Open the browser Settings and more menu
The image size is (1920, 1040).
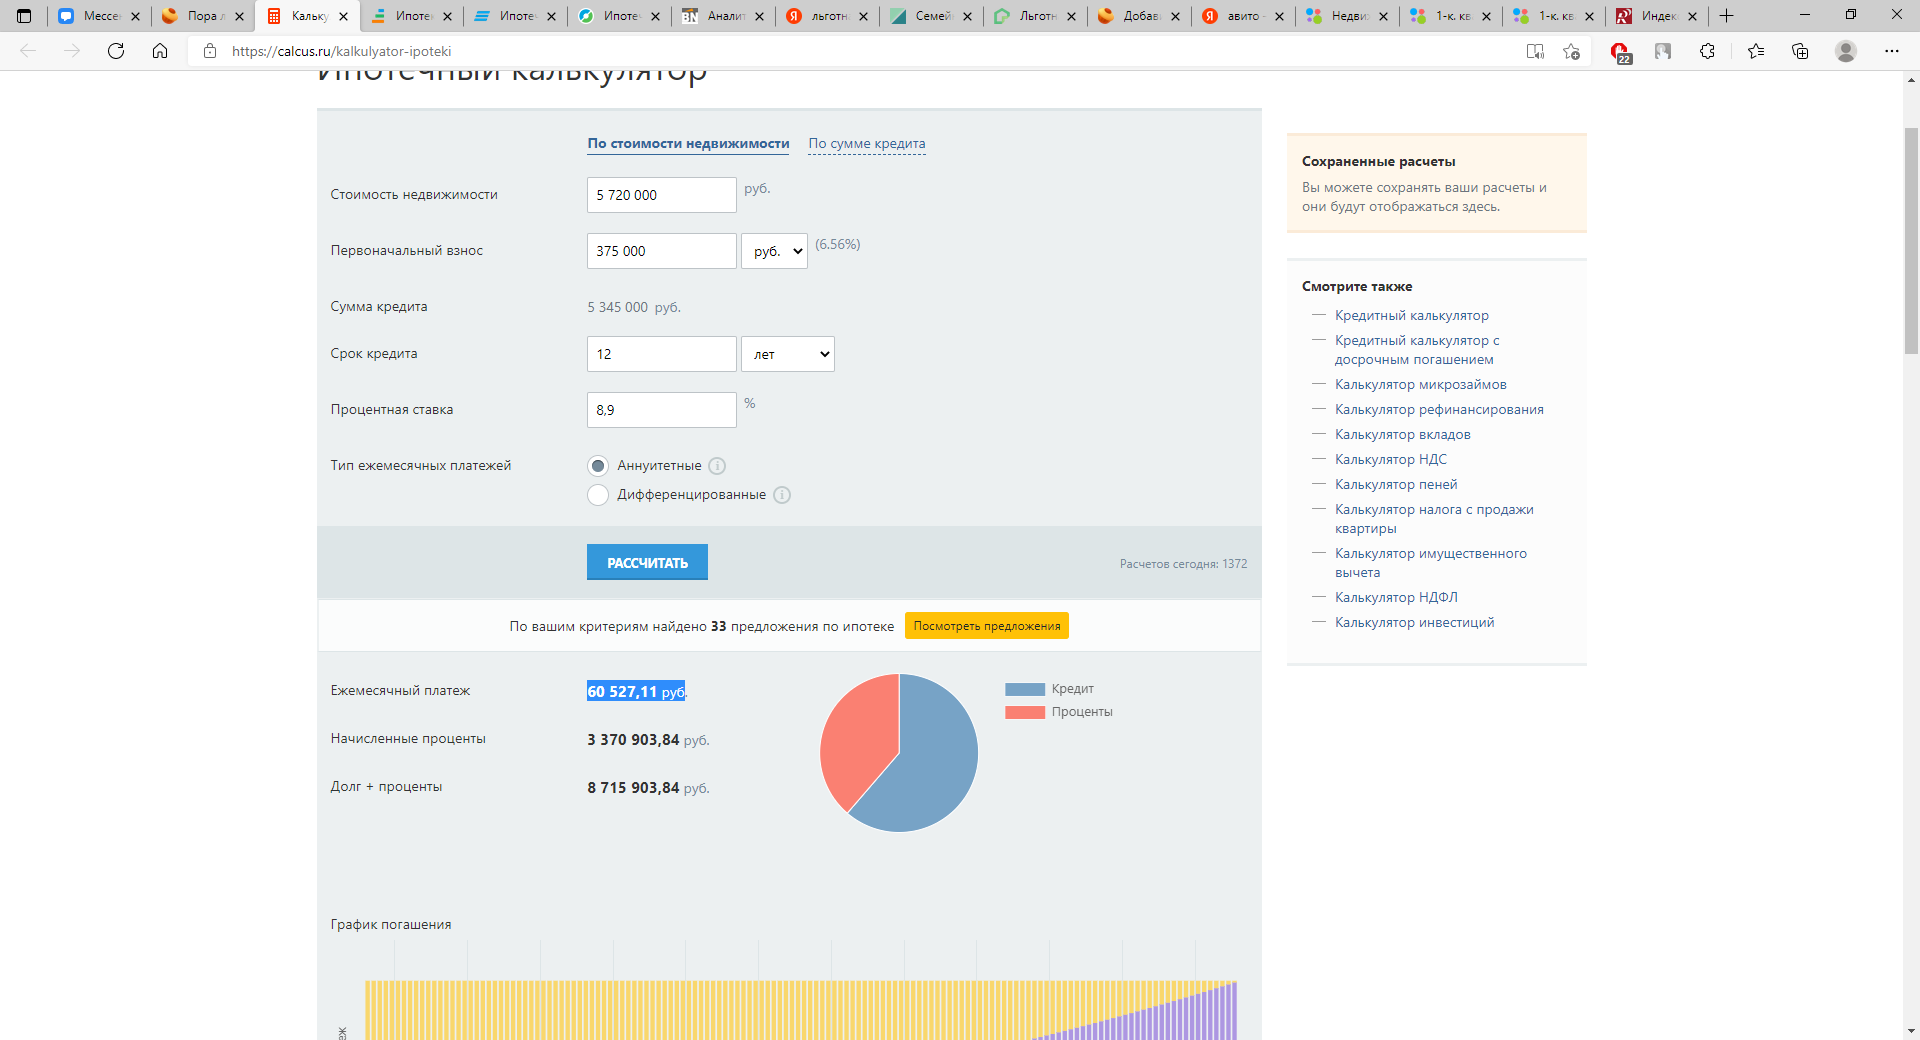(x=1892, y=51)
